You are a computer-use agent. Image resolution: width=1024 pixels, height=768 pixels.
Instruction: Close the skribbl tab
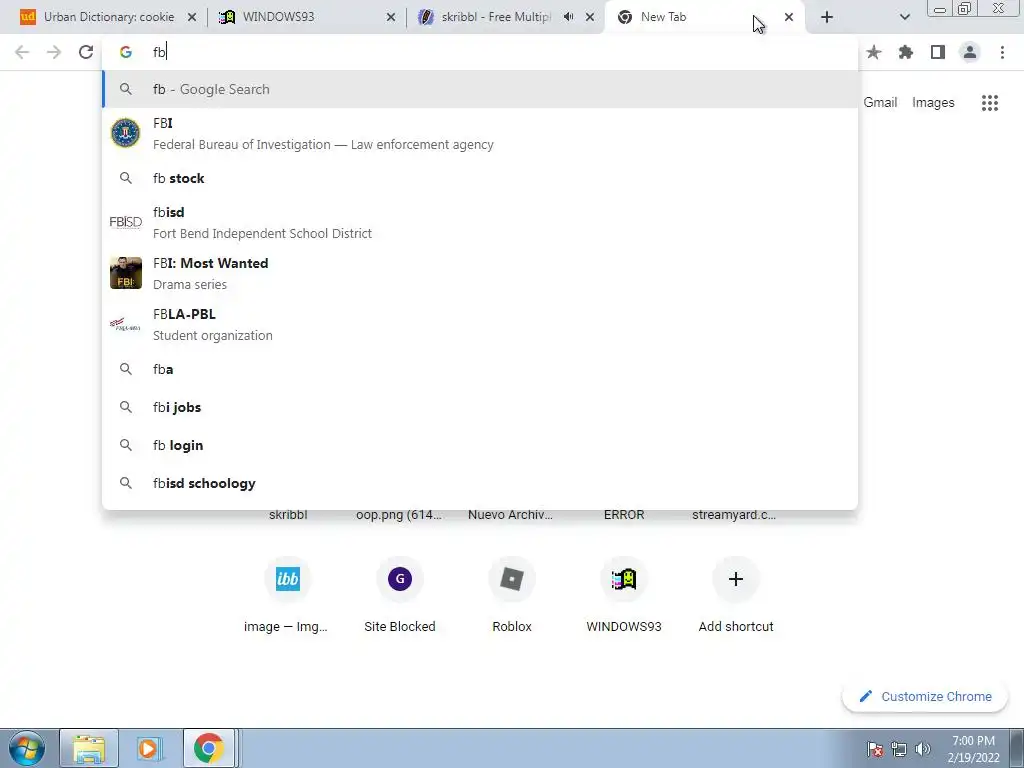click(590, 17)
